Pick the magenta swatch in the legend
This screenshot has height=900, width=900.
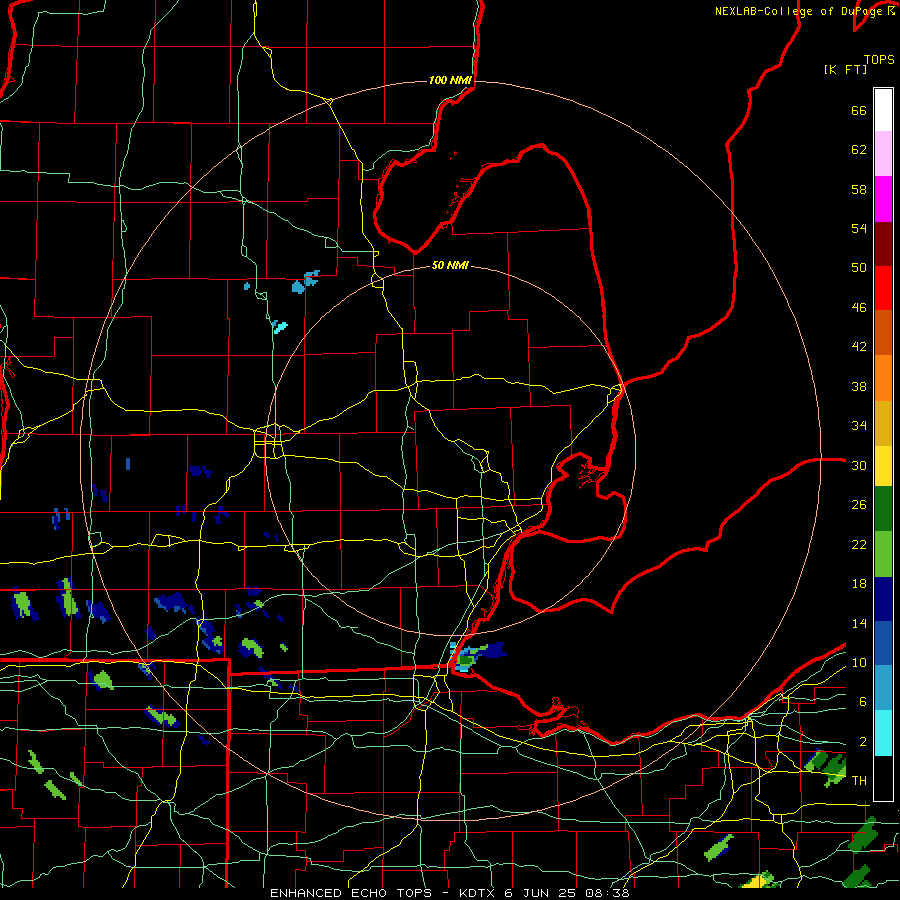coord(883,199)
